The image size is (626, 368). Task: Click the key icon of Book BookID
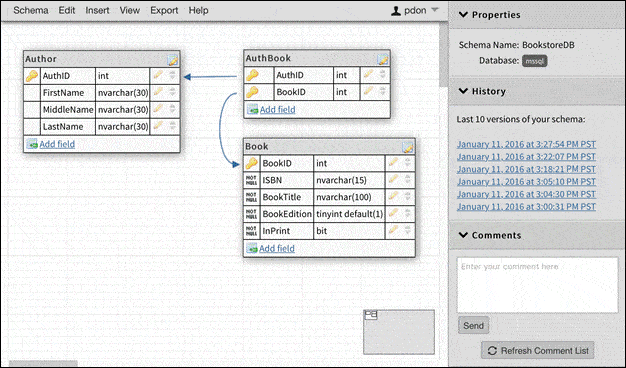(x=252, y=163)
